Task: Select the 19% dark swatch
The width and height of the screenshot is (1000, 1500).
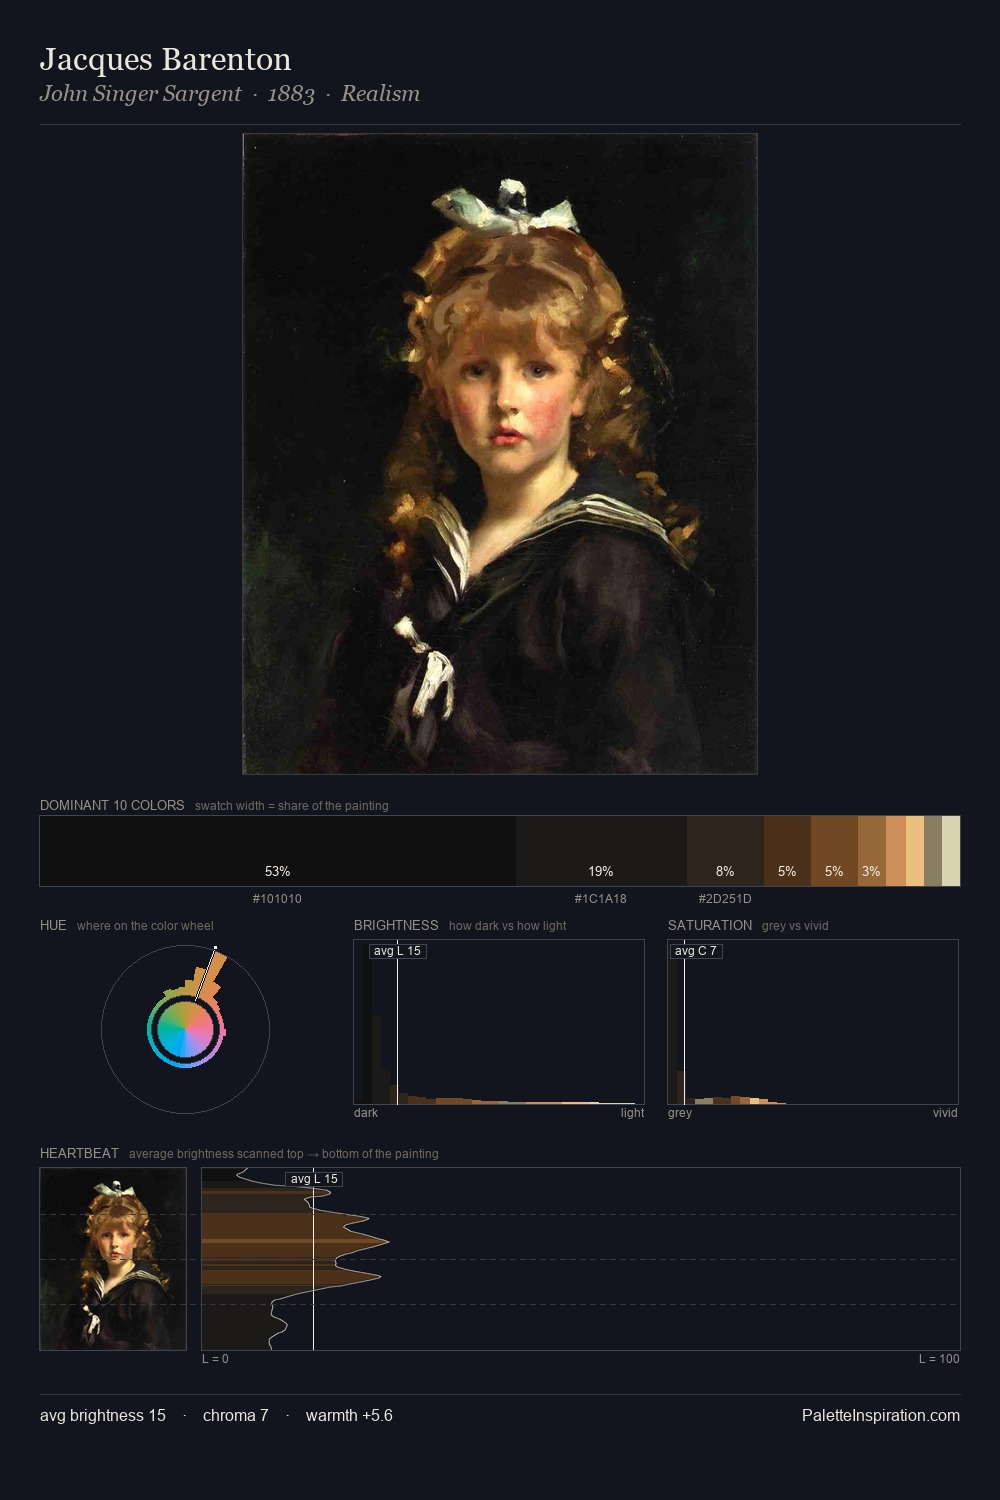Action: (601, 851)
